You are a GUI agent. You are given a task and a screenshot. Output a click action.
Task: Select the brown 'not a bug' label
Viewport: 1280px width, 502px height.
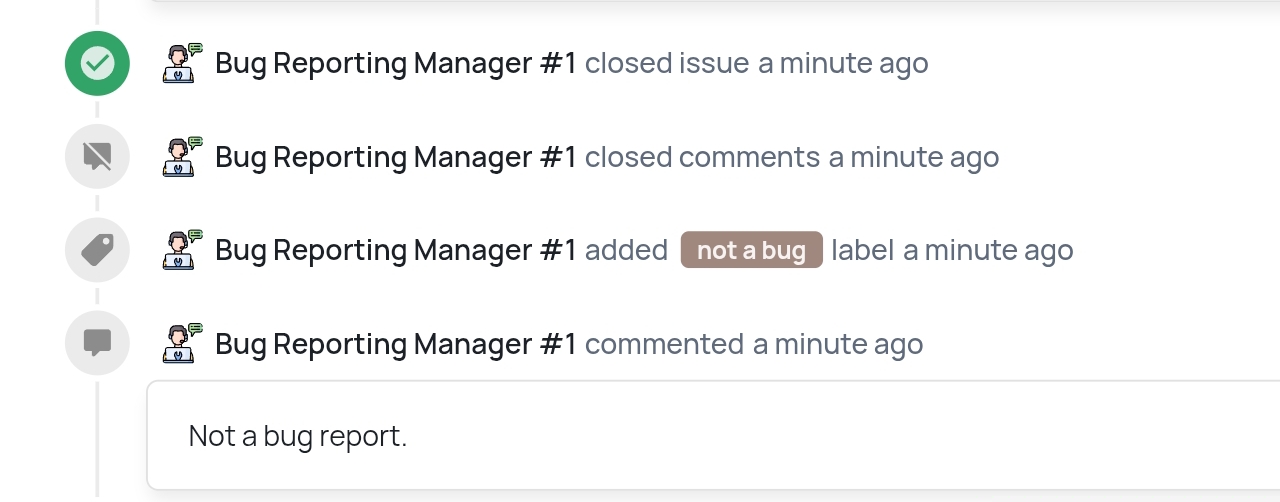coord(752,250)
